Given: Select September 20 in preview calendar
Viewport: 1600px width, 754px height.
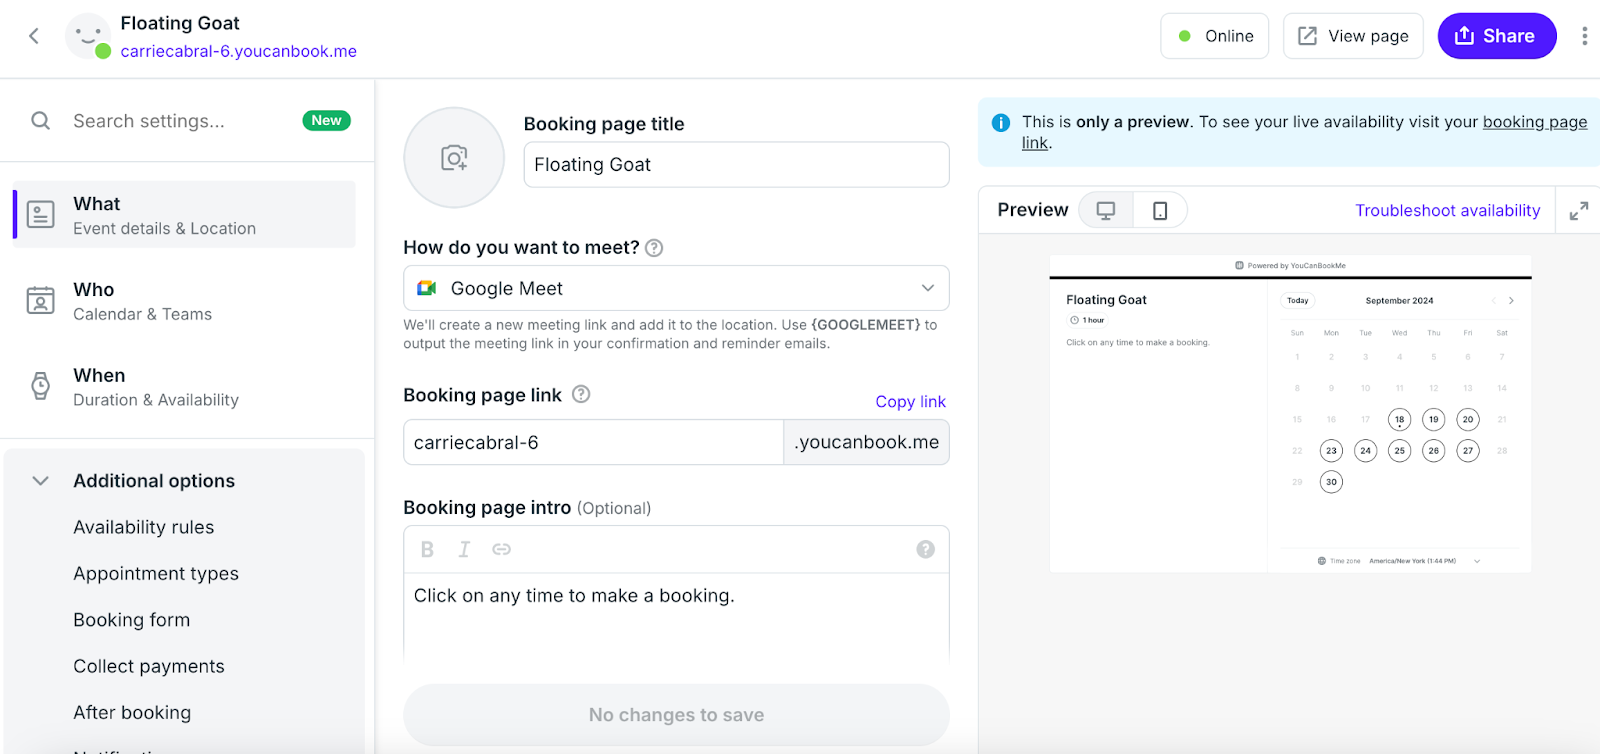Looking at the screenshot, I should tap(1468, 420).
